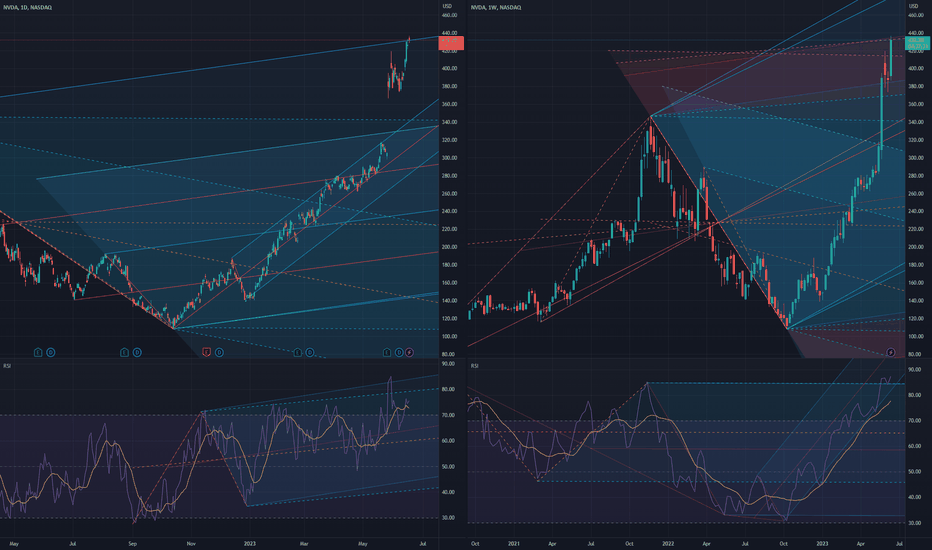
Task: Open the earnings marker before Sep on daily chart
Action: point(124,353)
